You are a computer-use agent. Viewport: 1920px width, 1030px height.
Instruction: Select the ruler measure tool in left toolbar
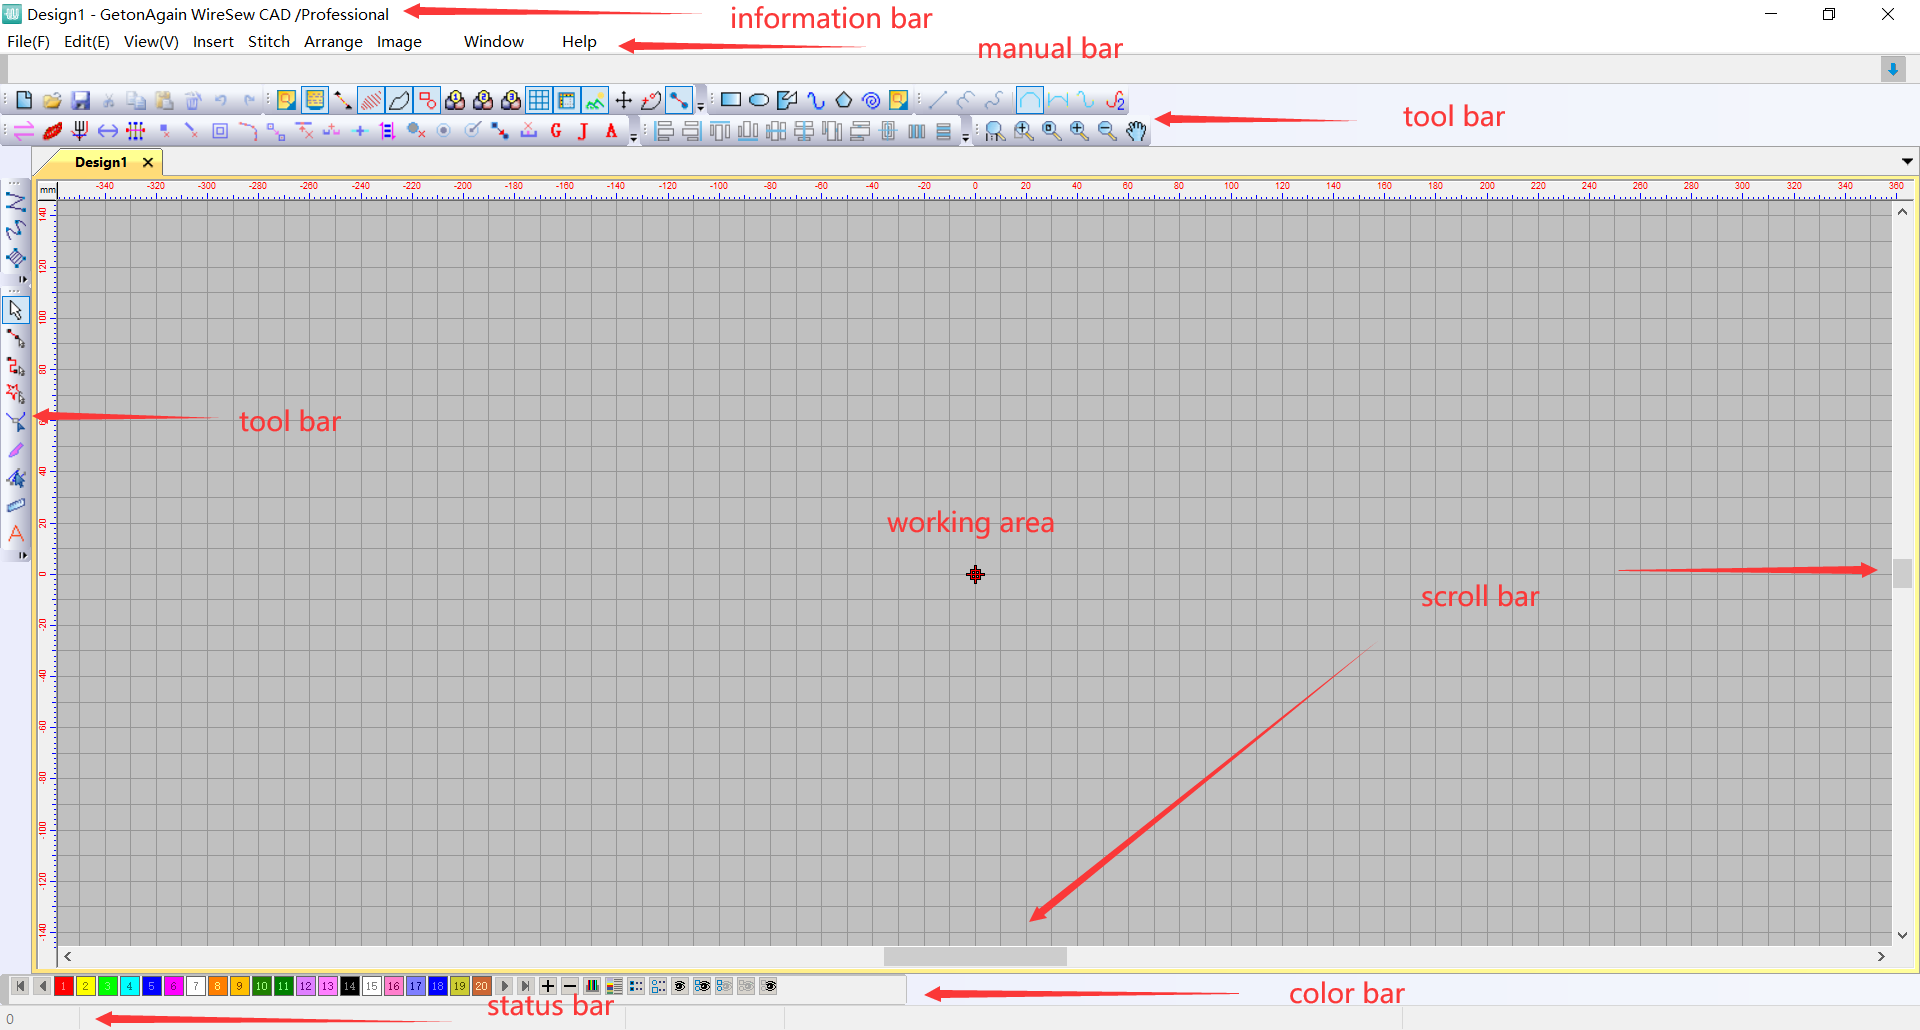(x=16, y=506)
